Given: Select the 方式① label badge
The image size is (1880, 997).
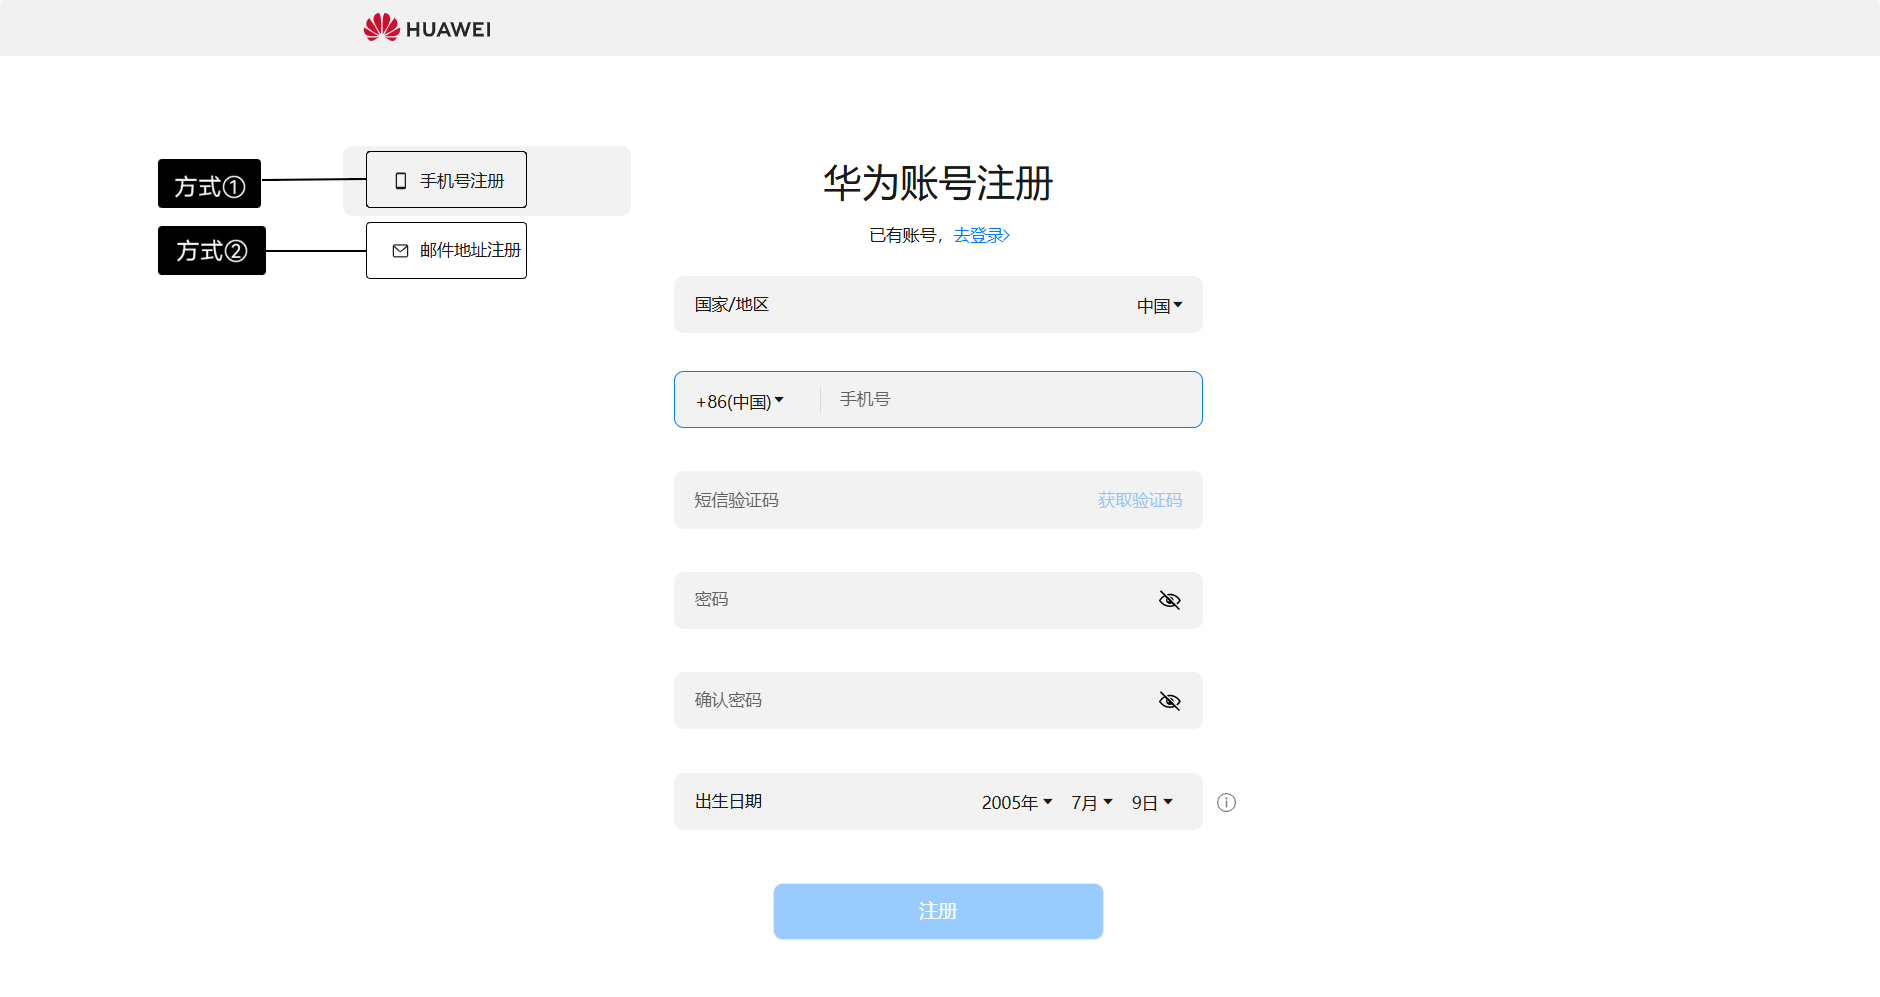Looking at the screenshot, I should click(208, 183).
